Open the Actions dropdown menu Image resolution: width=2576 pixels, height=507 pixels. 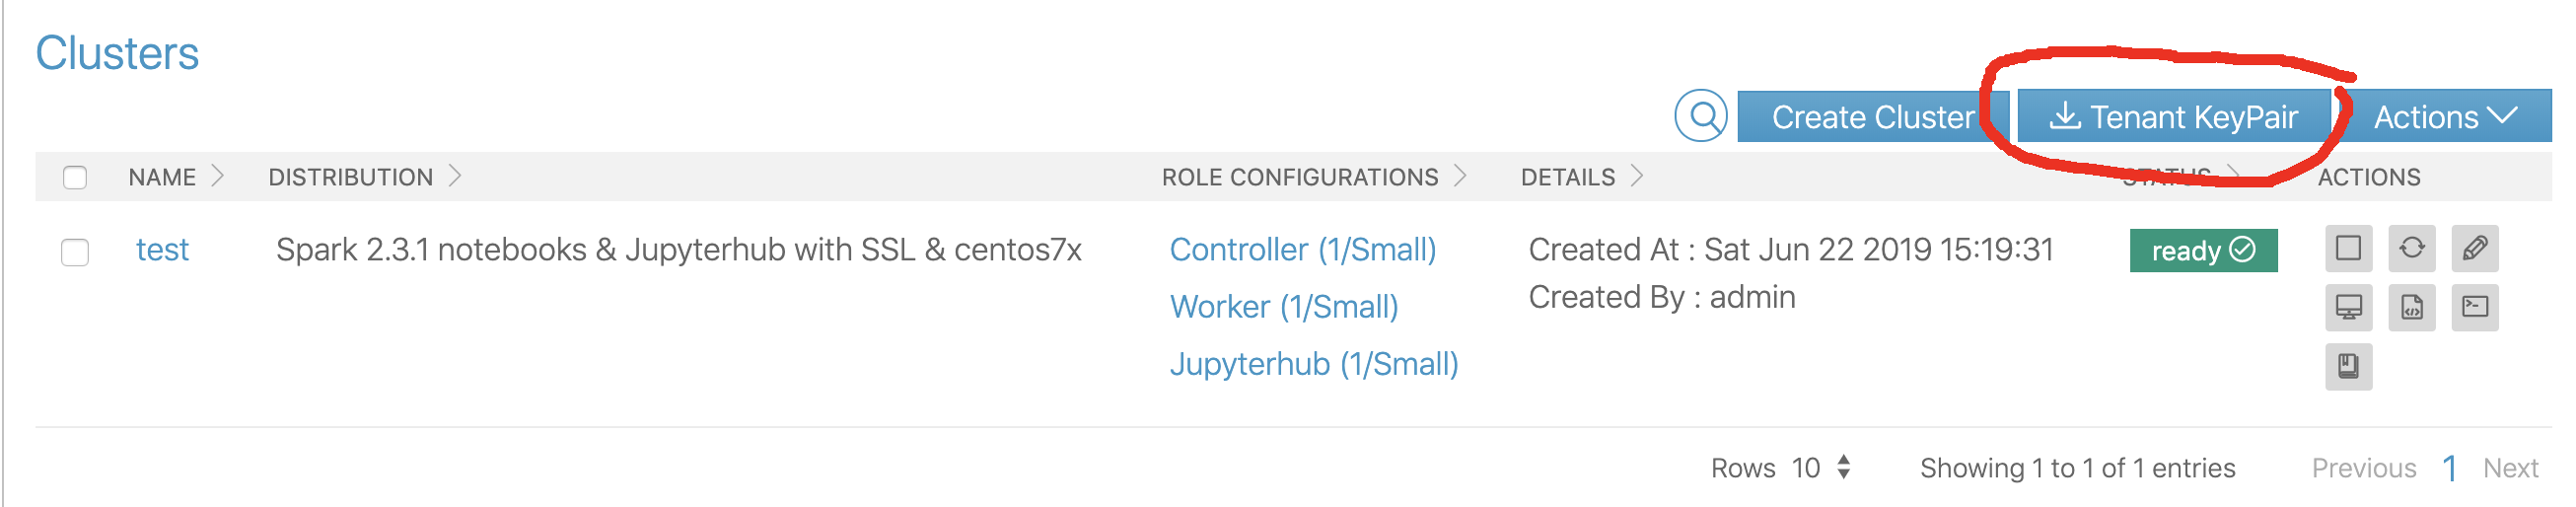click(x=2444, y=117)
